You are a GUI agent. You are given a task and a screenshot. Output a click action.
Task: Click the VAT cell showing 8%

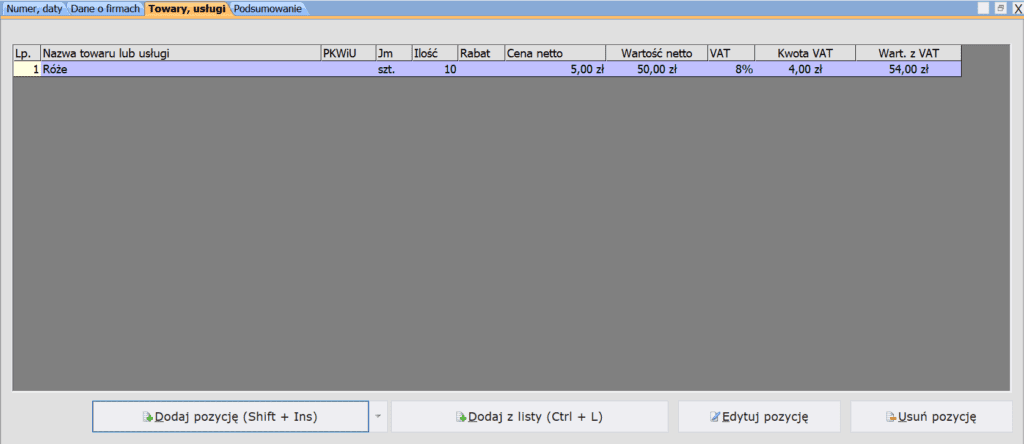[x=731, y=70]
